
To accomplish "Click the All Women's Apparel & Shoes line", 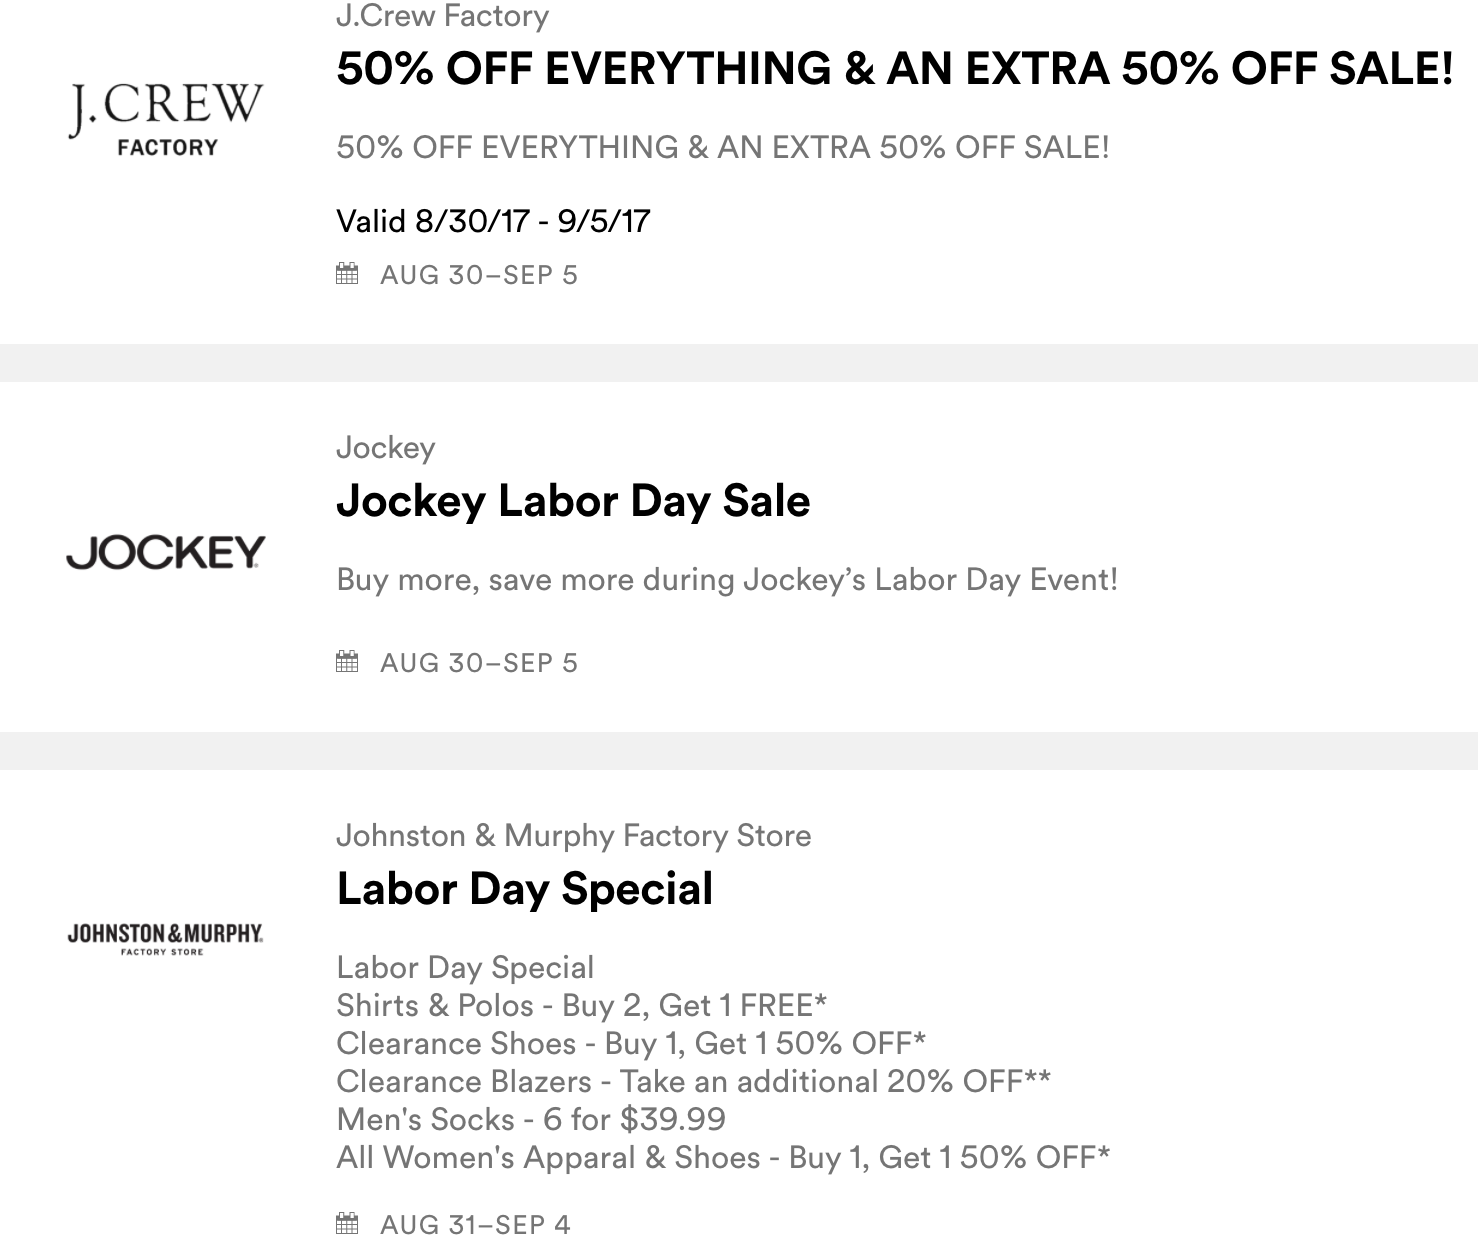I will pyautogui.click(x=722, y=1157).
